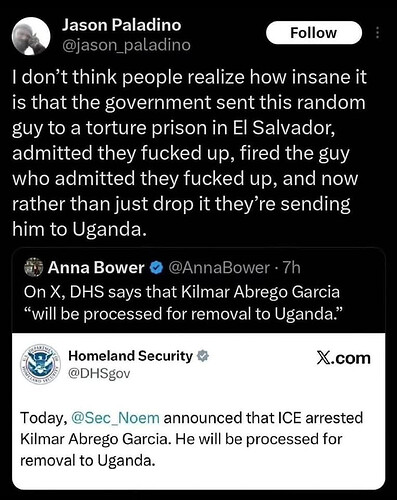Image resolution: width=397 pixels, height=500 pixels.
Task: Click the 7h timestamp on quoted tweet
Action: (291, 268)
